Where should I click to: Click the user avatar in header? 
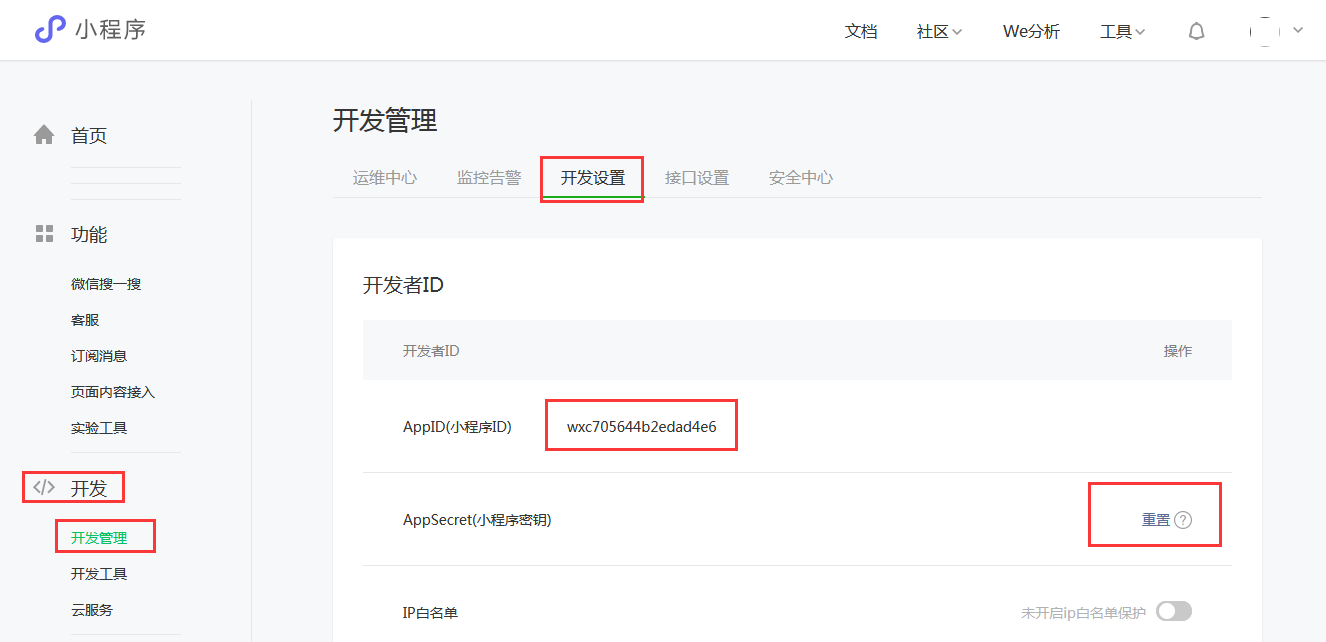pos(1265,31)
